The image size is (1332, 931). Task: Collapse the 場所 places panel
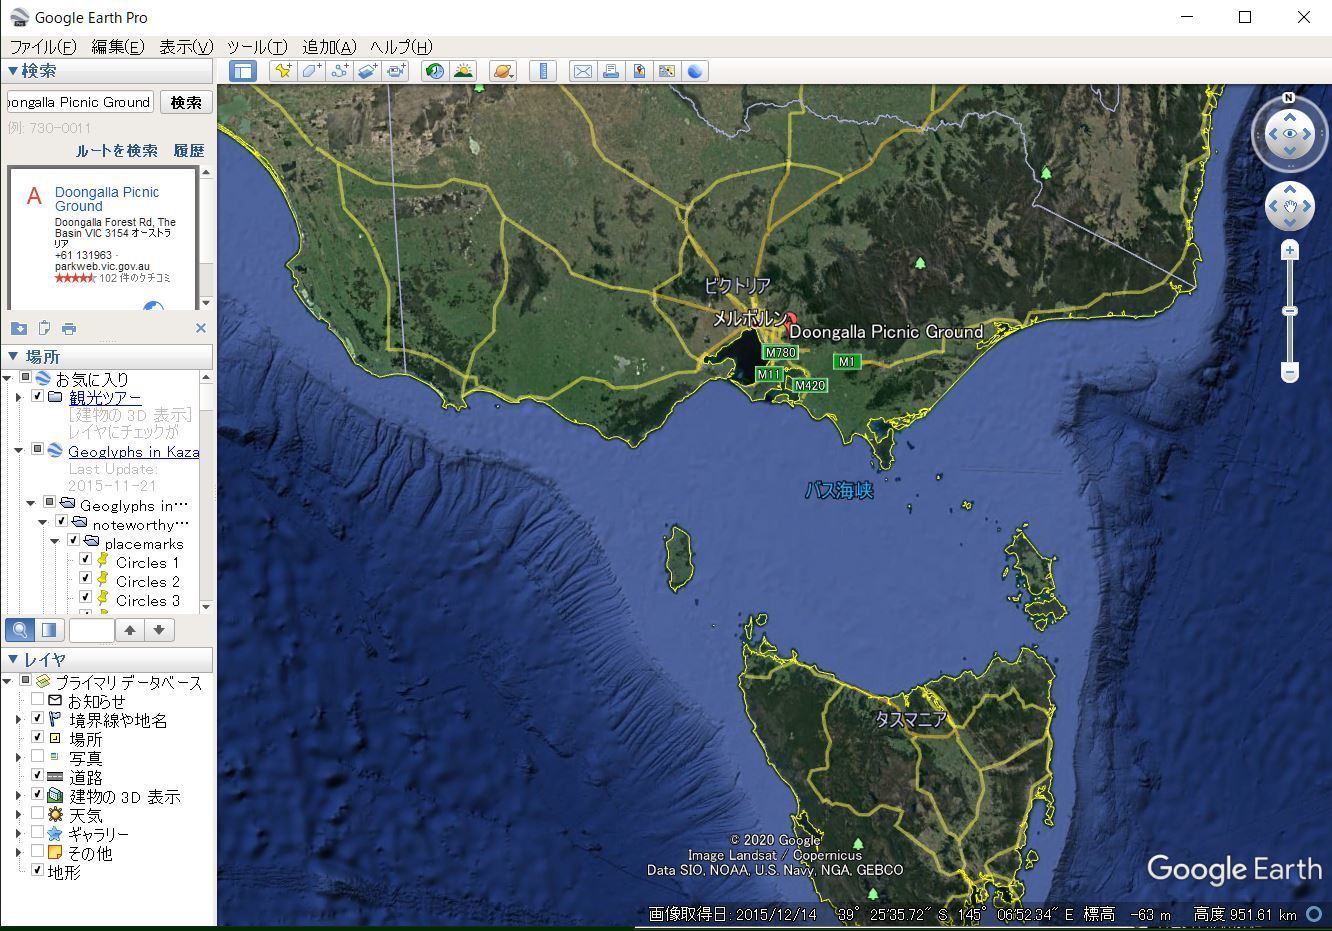(x=13, y=356)
